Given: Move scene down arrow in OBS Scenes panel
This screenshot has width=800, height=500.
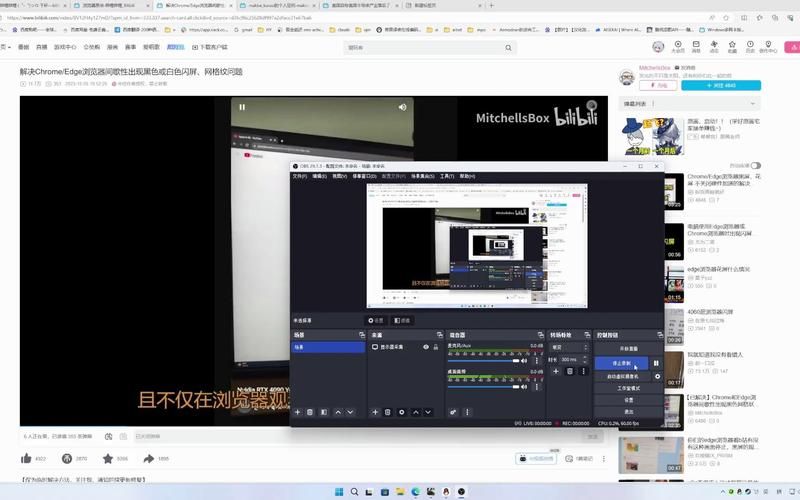Looking at the screenshot, I should click(x=350, y=412).
